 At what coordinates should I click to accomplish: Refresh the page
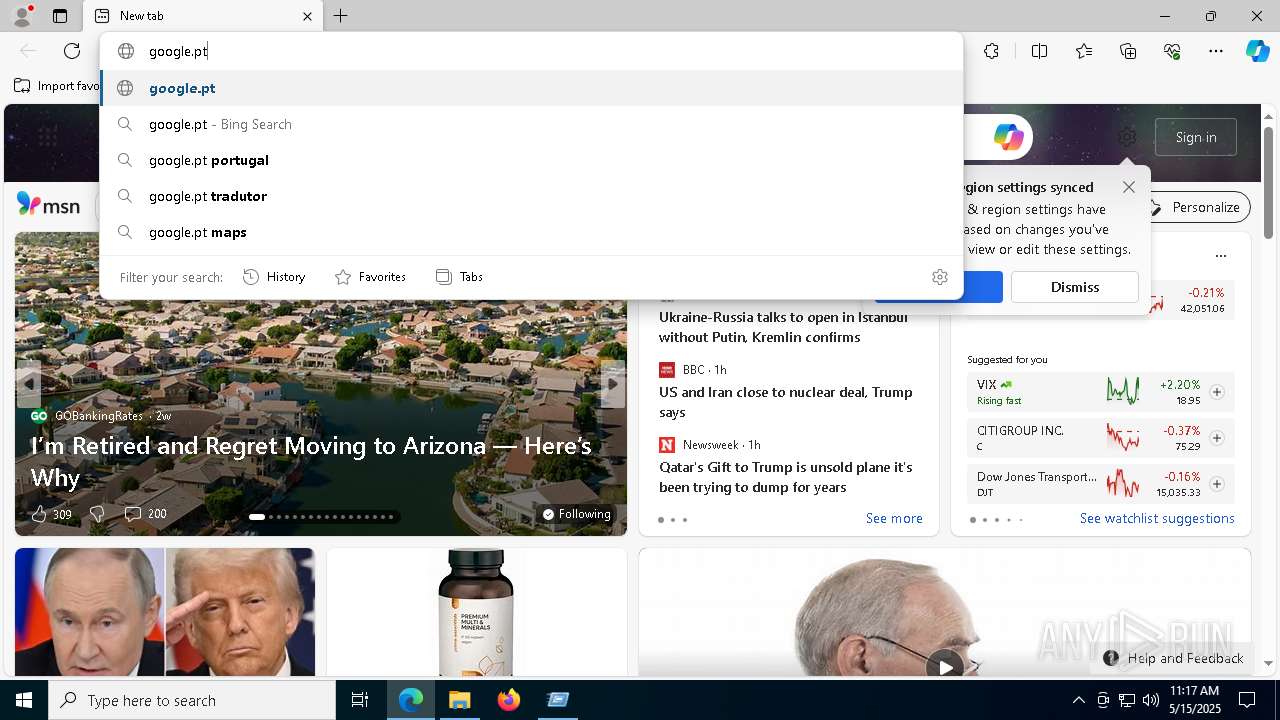(72, 51)
